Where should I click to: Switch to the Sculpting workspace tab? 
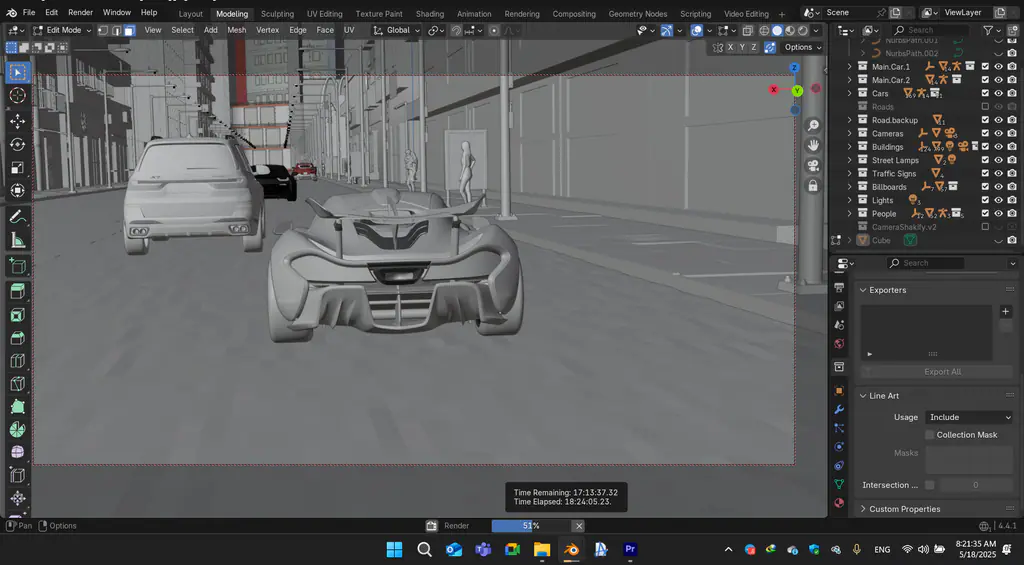(x=277, y=14)
